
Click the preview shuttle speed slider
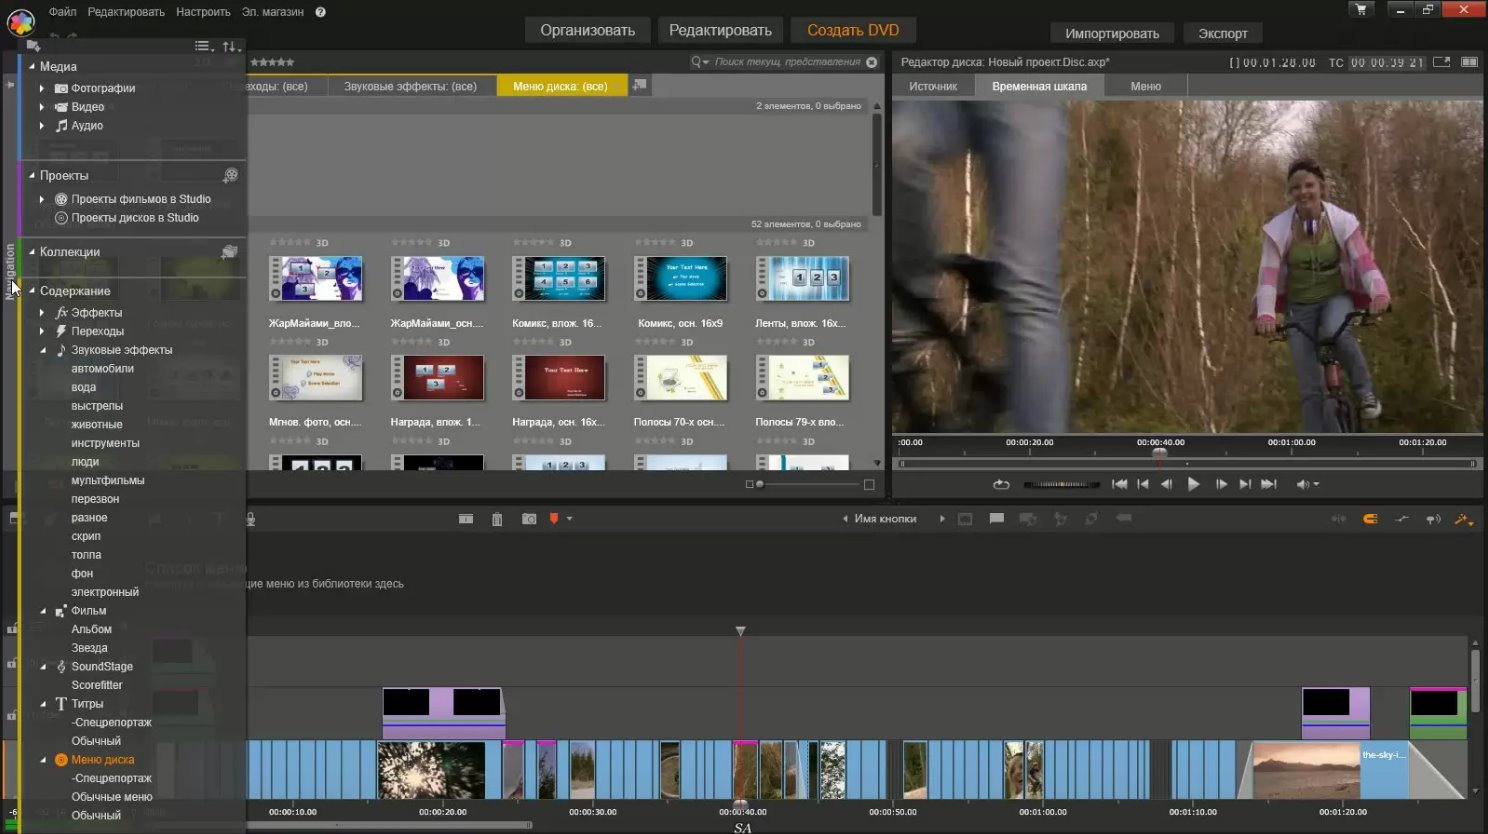tap(1061, 484)
